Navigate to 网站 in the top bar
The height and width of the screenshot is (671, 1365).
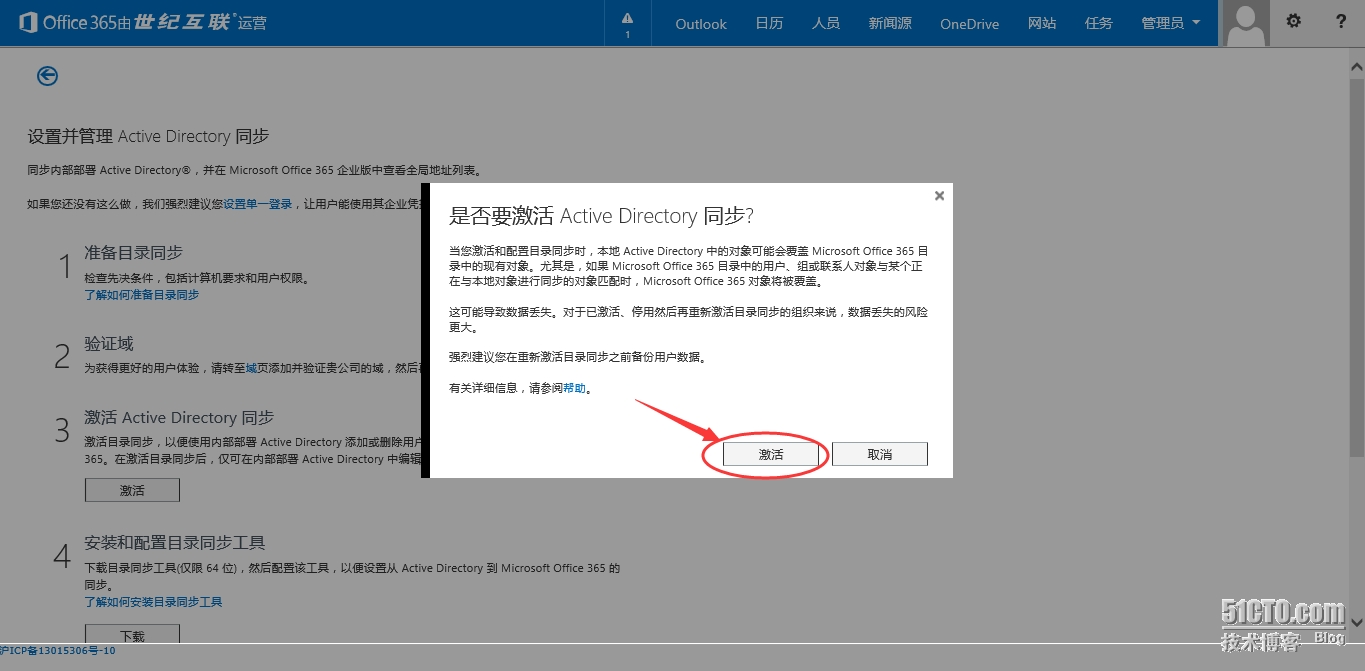pos(1041,23)
